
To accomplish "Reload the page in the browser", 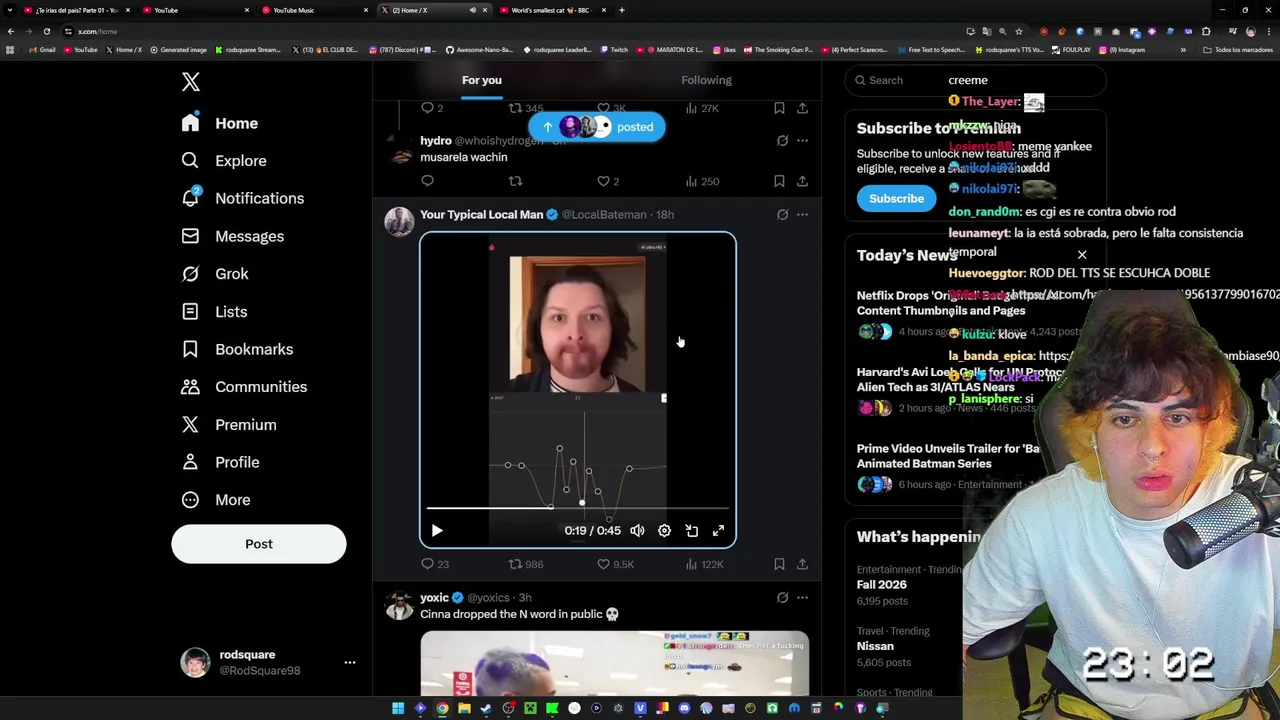I will tap(46, 31).
